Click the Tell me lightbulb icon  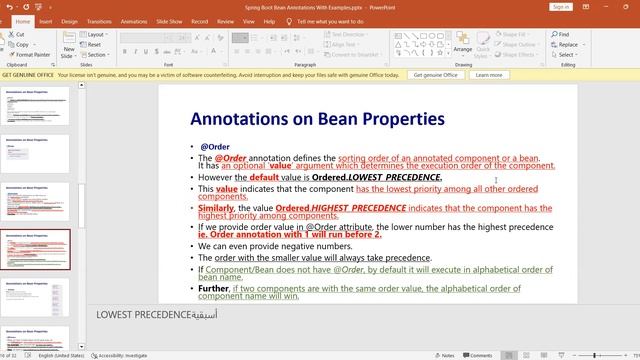(x=289, y=22)
